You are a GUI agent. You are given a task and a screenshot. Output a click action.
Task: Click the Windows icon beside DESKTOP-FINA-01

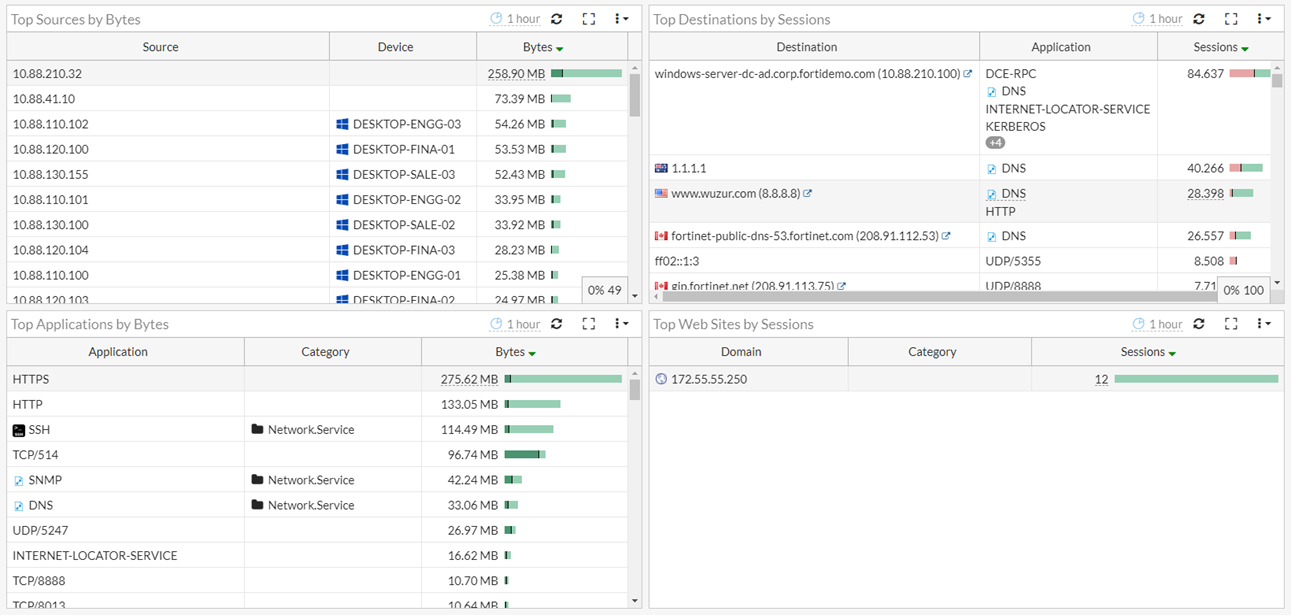coord(342,149)
